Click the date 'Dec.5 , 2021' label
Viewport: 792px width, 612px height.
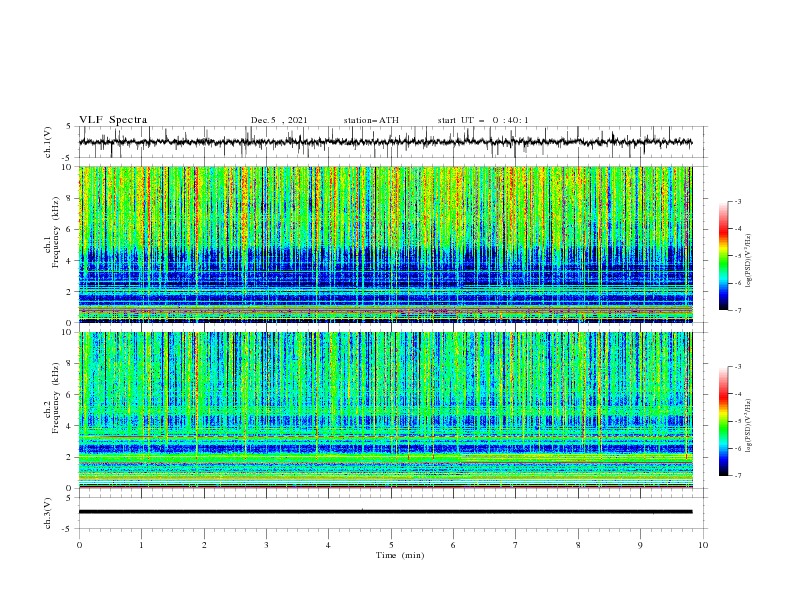pyautogui.click(x=279, y=120)
